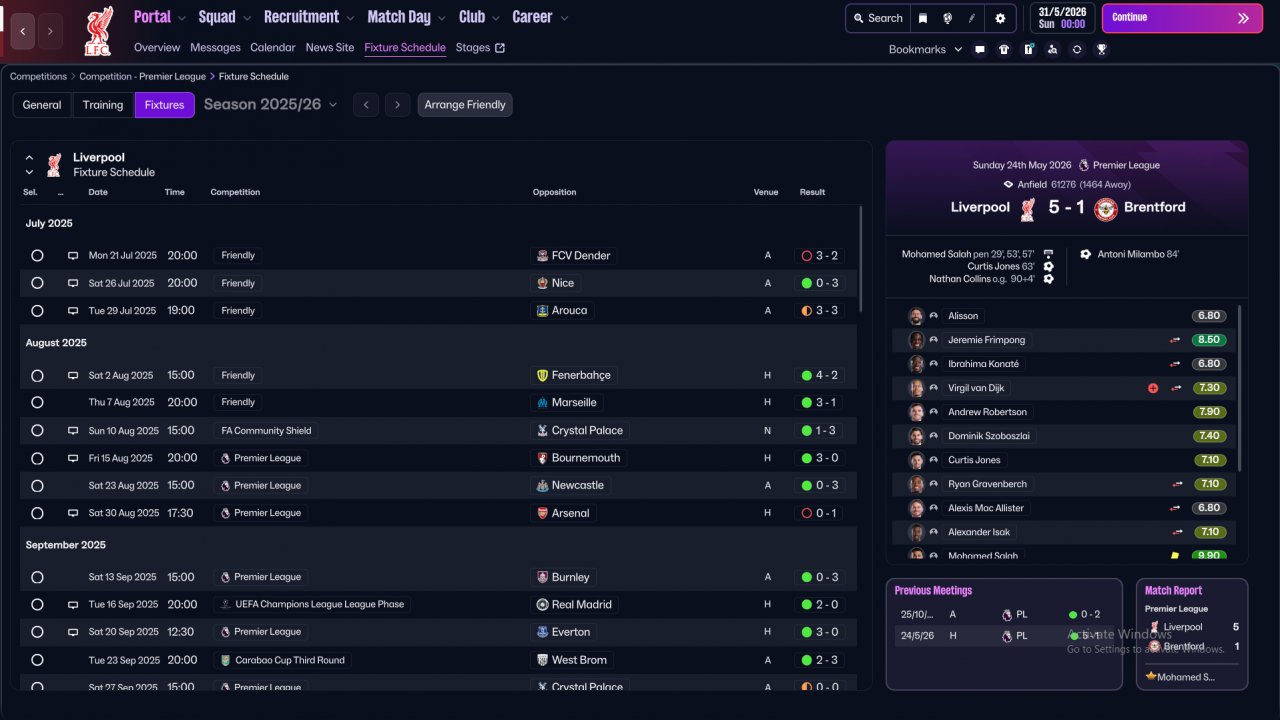Open the shirt squad shortcut icon
The width and height of the screenshot is (1280, 720).
click(x=1004, y=49)
